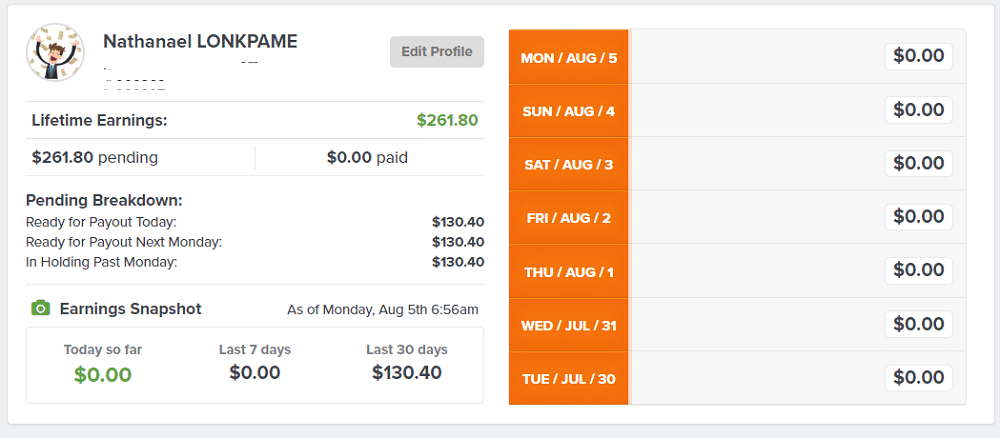Click the Today so far $0.00 figure
Screen dimensions: 1000x438
[103, 374]
